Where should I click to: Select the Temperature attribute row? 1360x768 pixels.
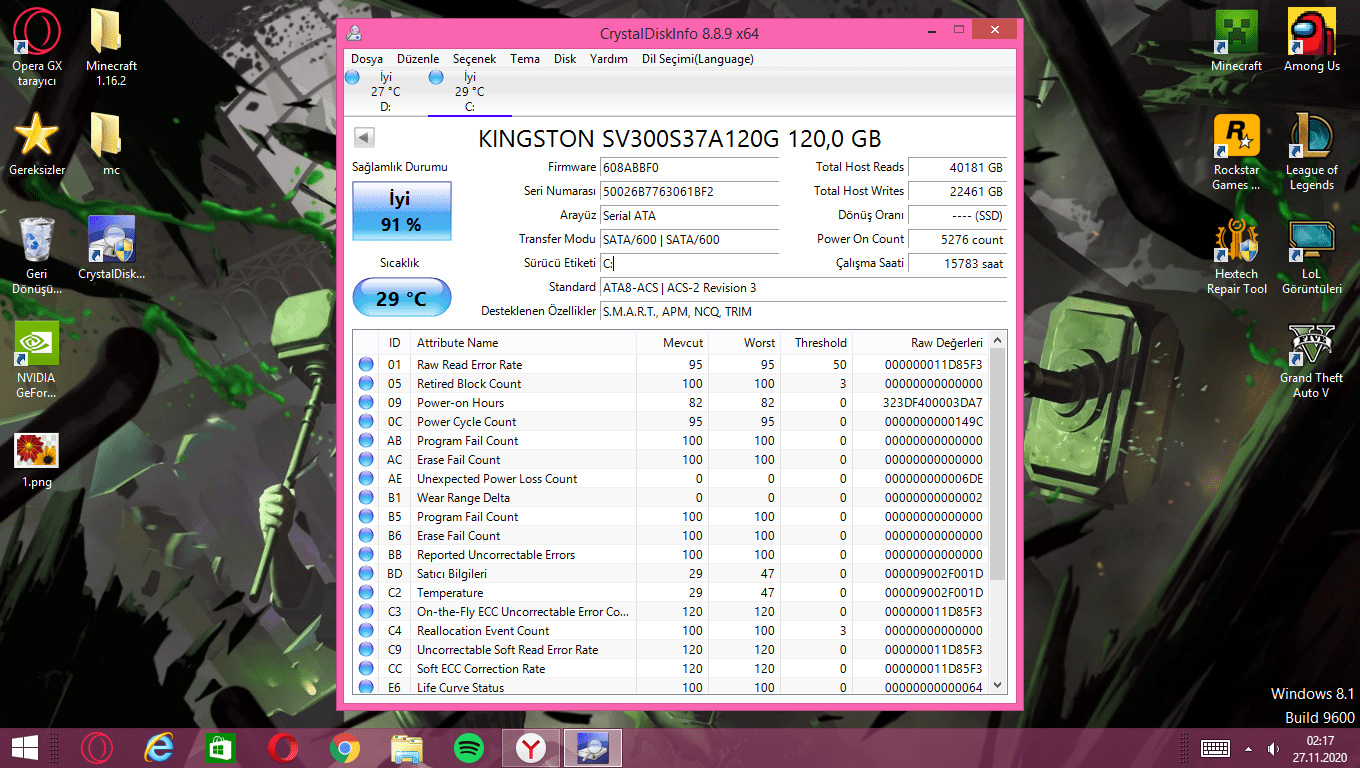click(x=670, y=592)
